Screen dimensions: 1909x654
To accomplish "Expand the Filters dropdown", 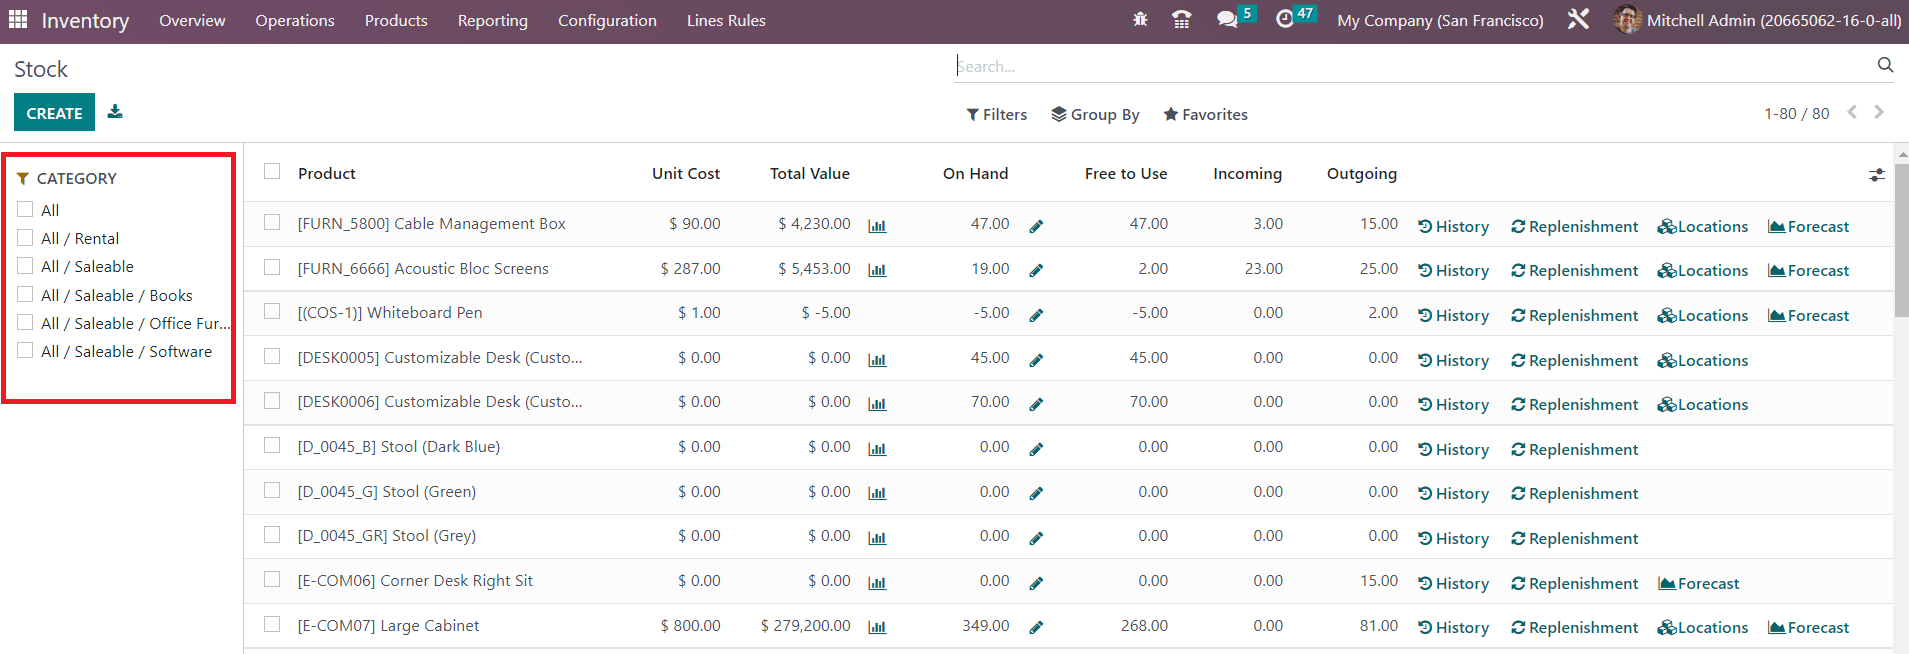I will click(x=996, y=115).
